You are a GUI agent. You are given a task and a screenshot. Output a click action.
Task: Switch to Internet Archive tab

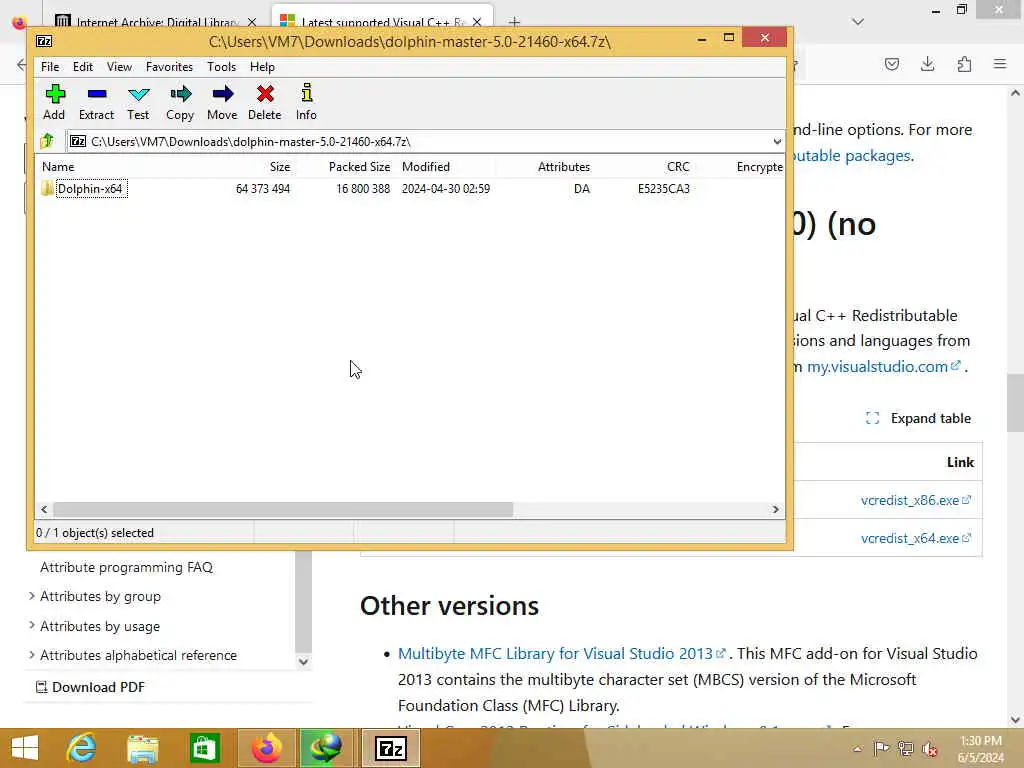(155, 22)
